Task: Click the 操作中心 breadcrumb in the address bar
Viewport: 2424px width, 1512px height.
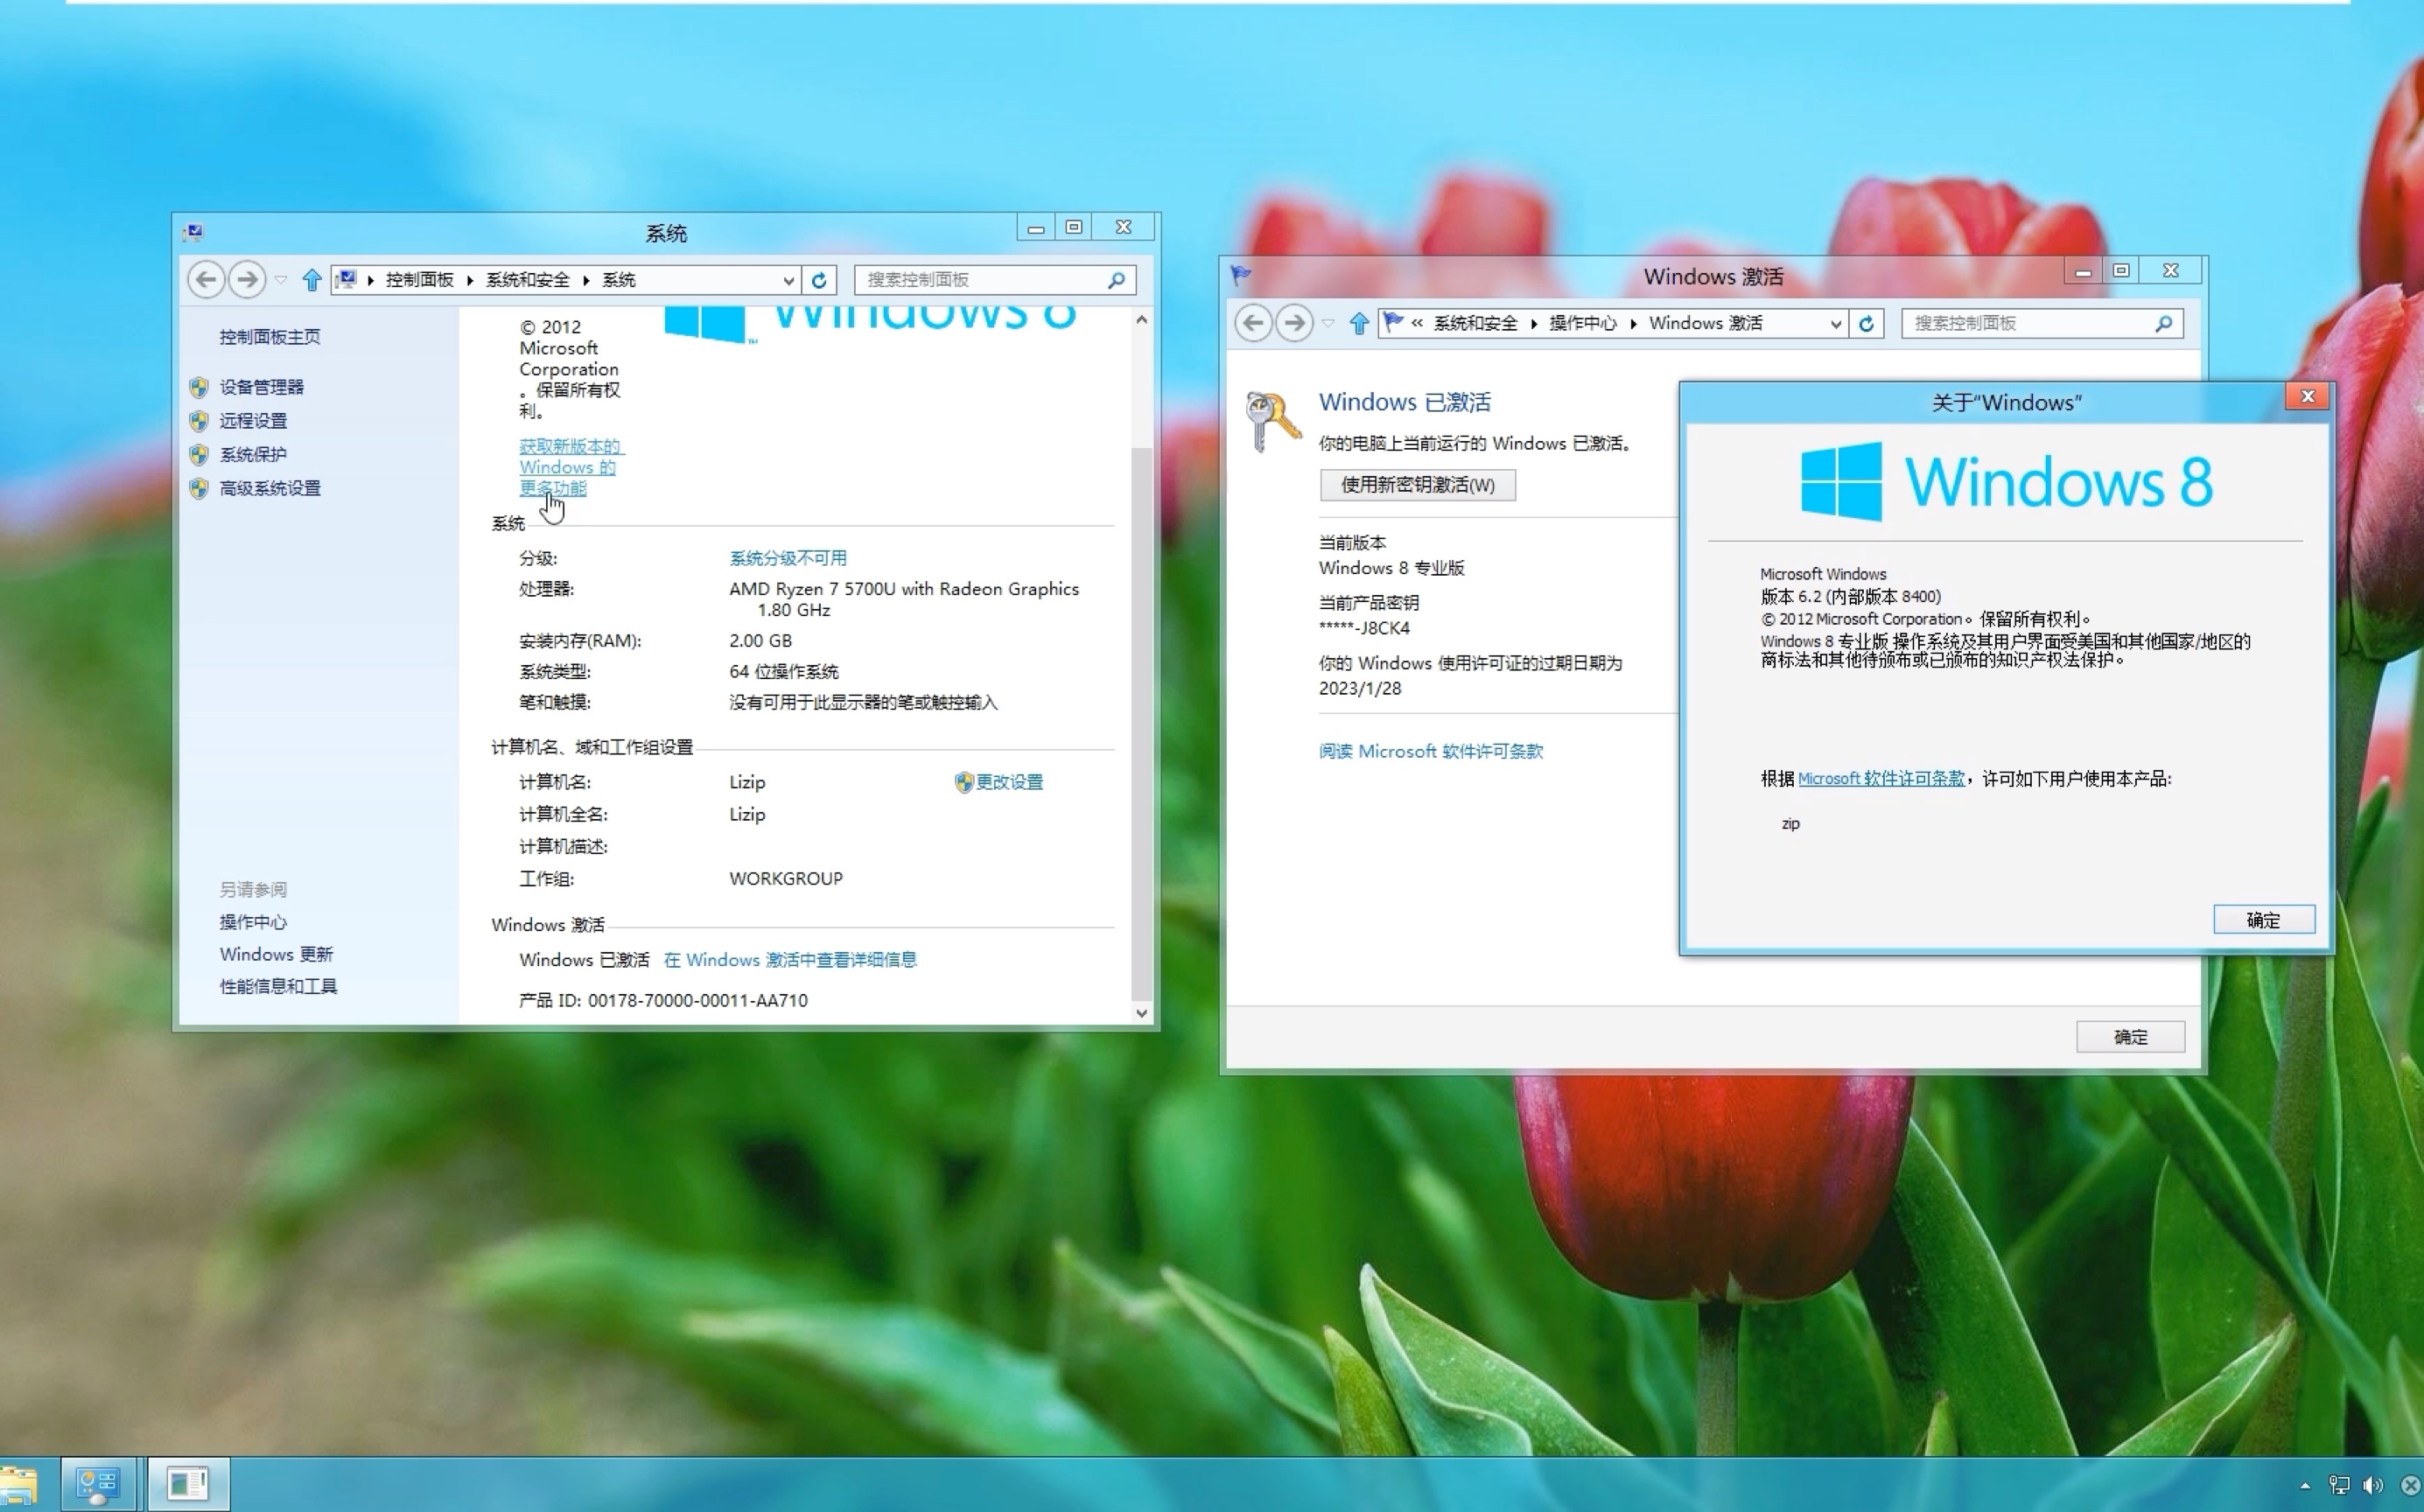Action: click(1583, 323)
